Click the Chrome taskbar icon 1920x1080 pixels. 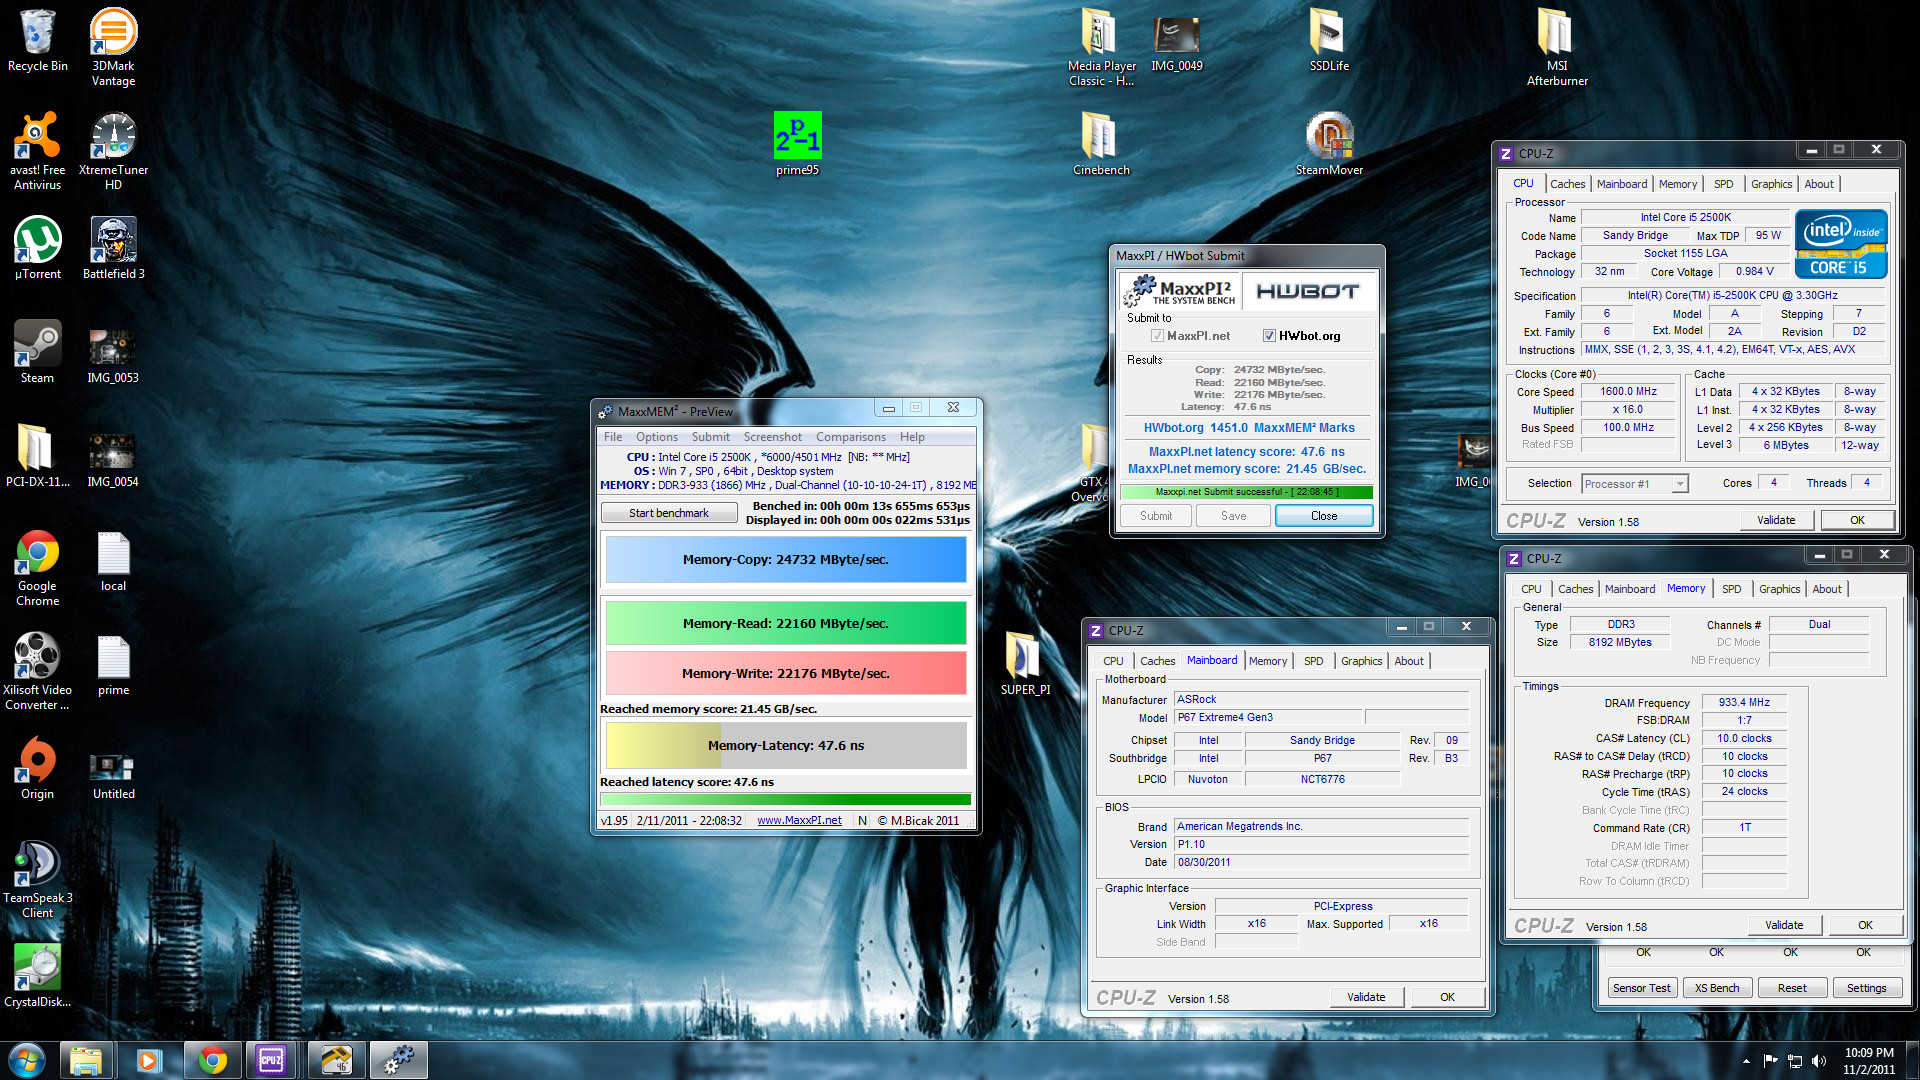point(212,1060)
